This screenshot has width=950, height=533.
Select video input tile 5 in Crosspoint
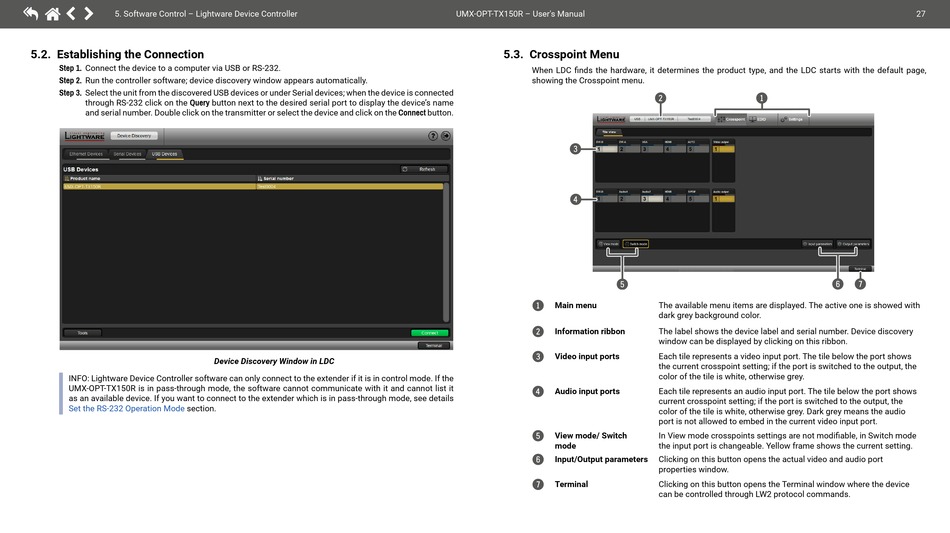(x=698, y=149)
